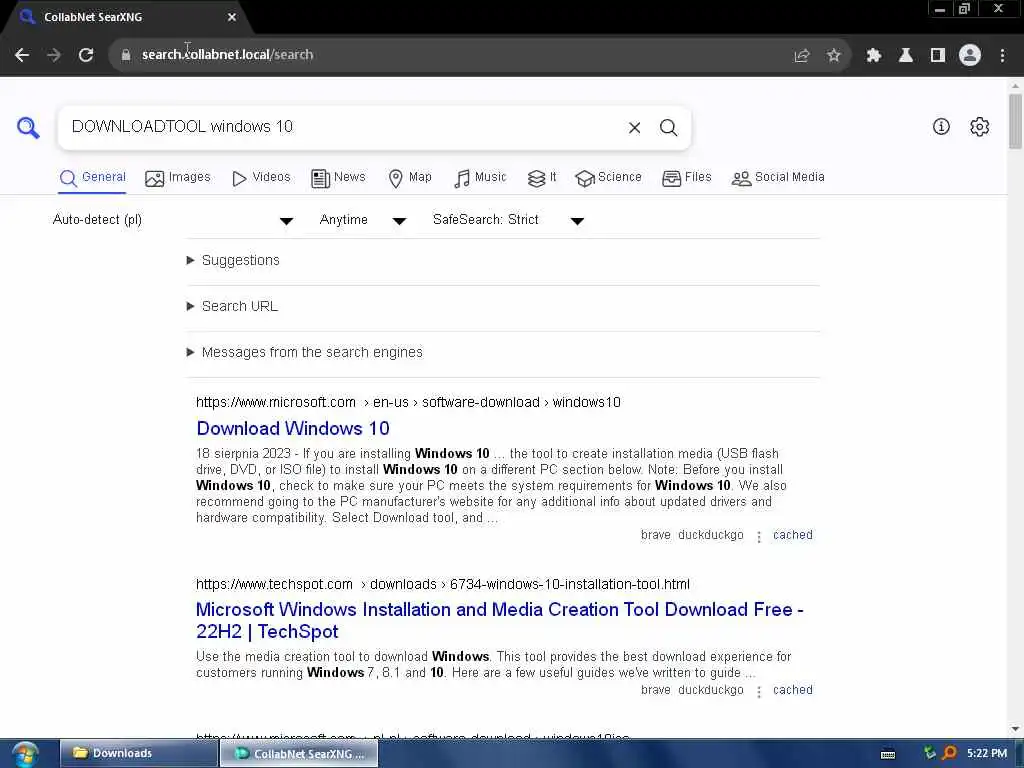Open SearXNG preferences gear icon
Screen dimensions: 1024x768
click(979, 127)
